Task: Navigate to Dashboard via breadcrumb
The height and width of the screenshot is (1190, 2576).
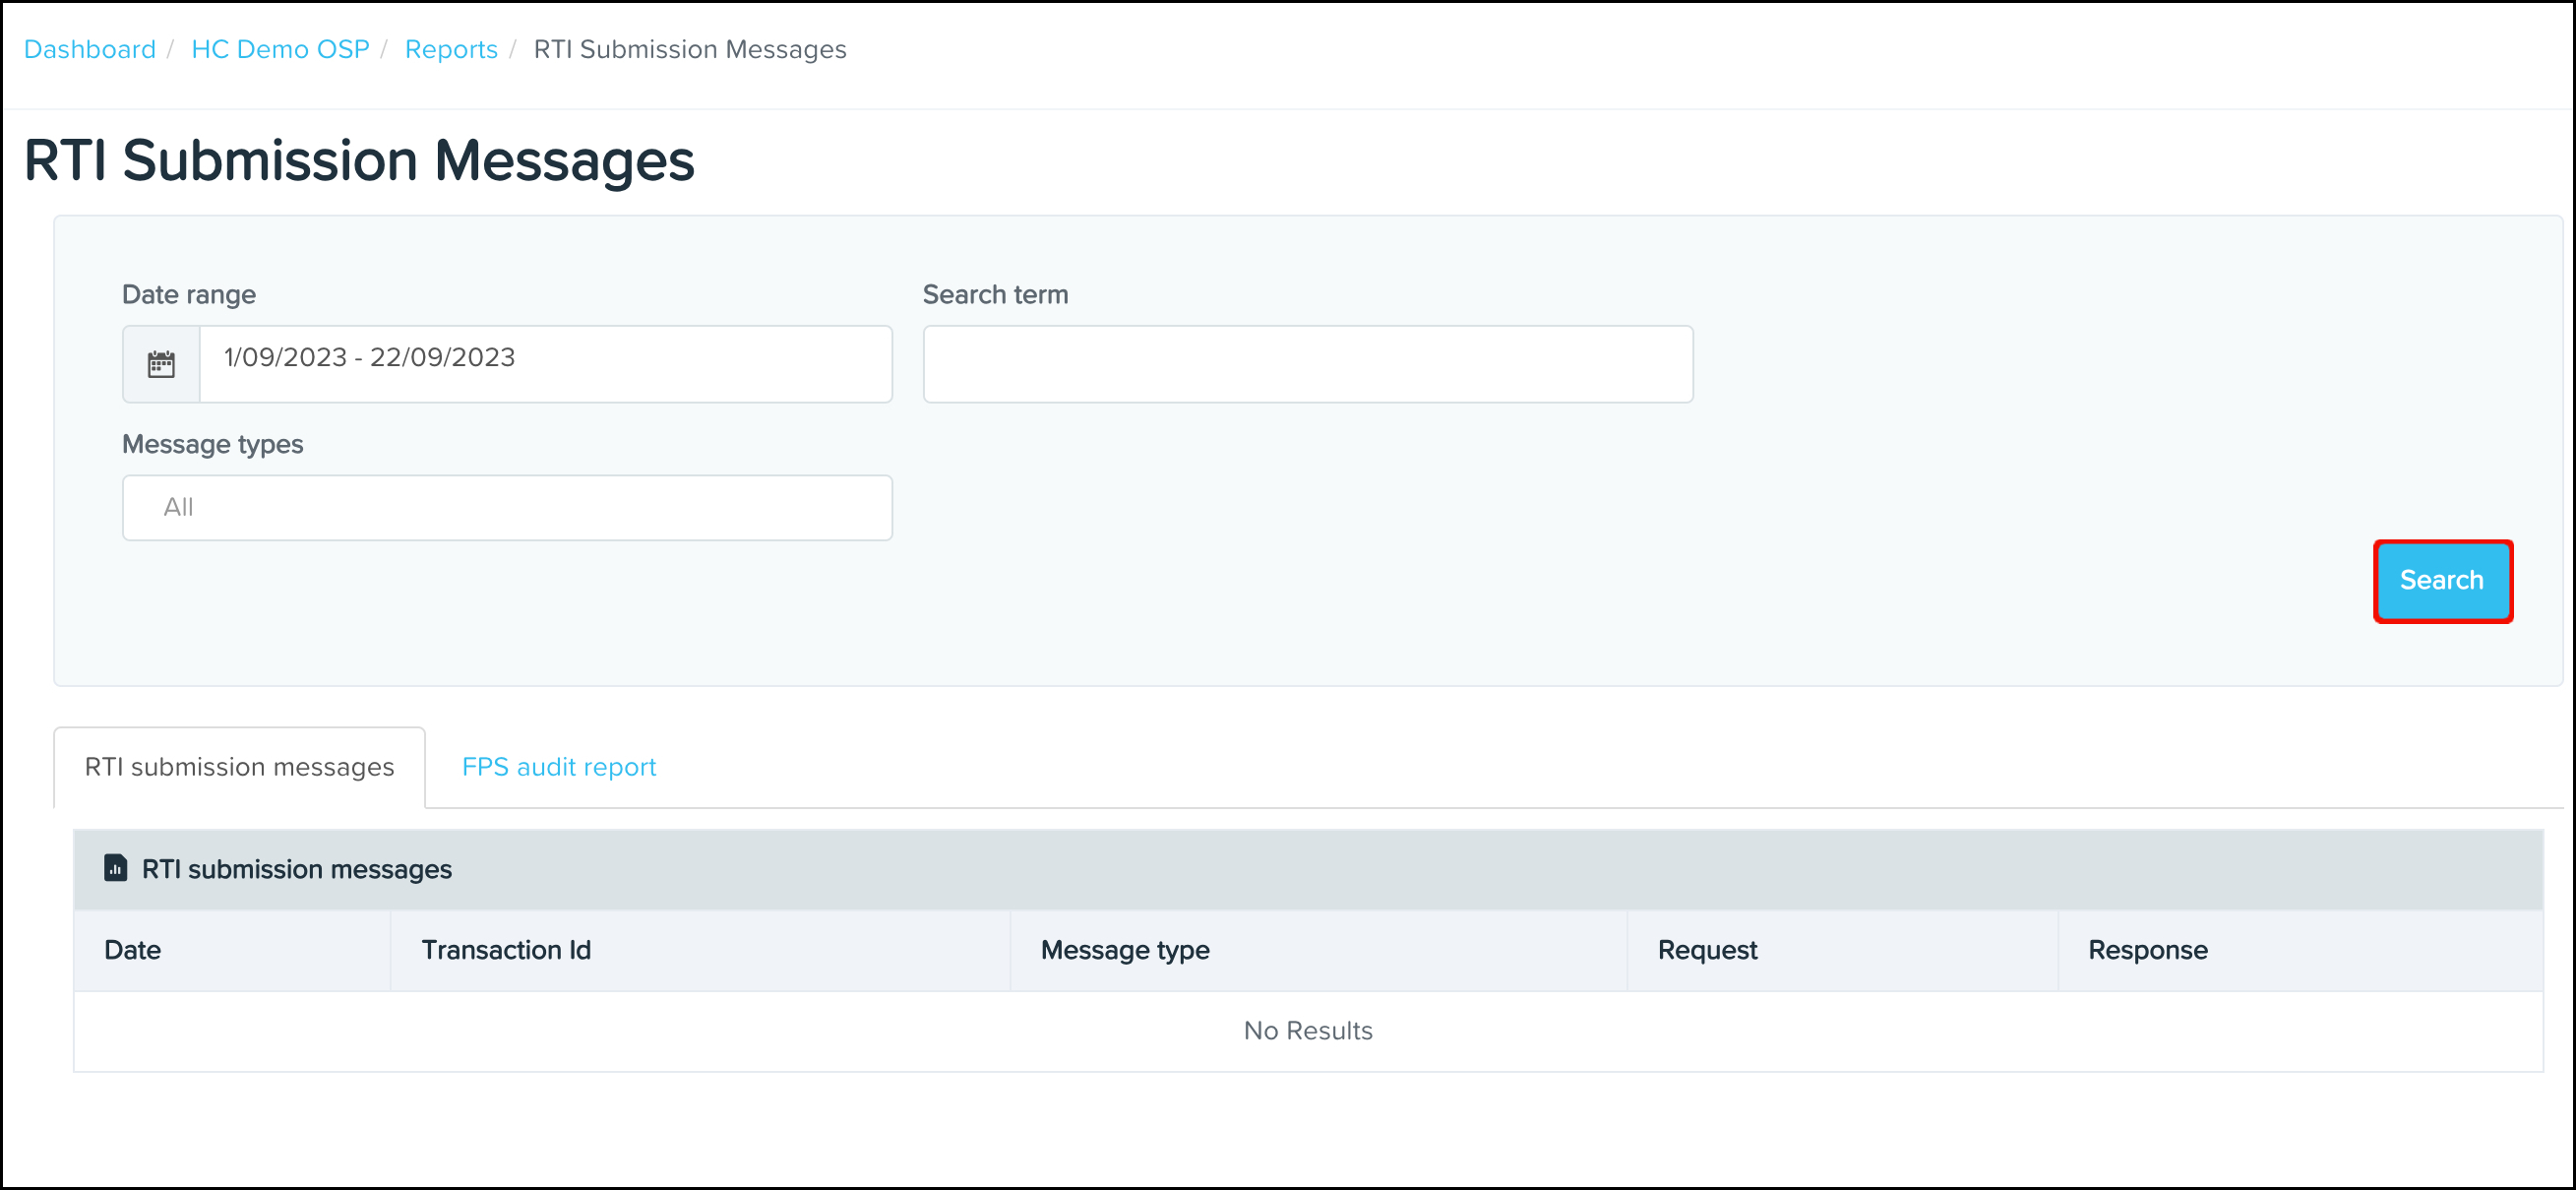Action: 89,48
